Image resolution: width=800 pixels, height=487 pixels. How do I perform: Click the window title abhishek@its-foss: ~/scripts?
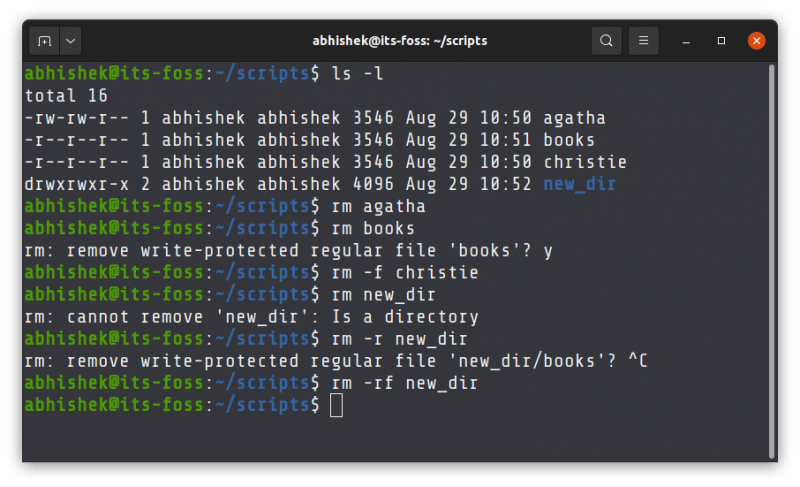point(399,41)
